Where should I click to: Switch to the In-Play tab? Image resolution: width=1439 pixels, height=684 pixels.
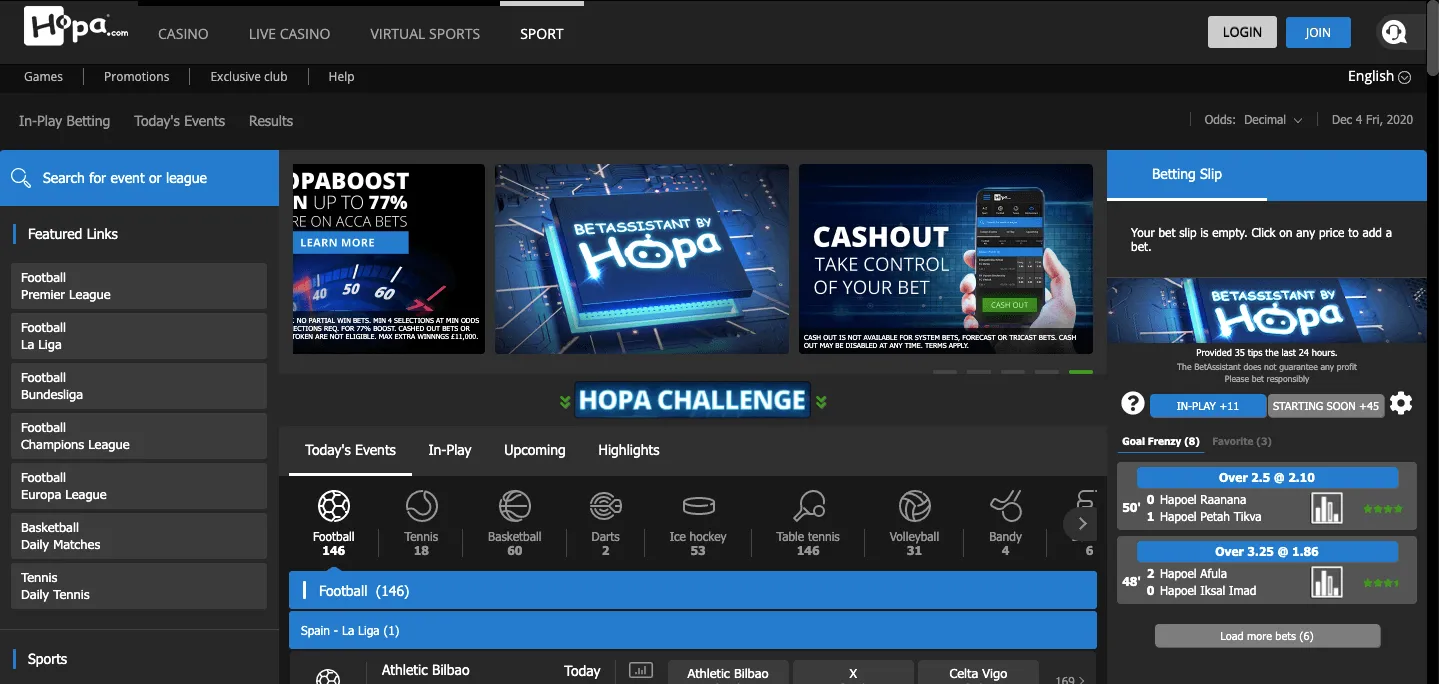(x=449, y=450)
